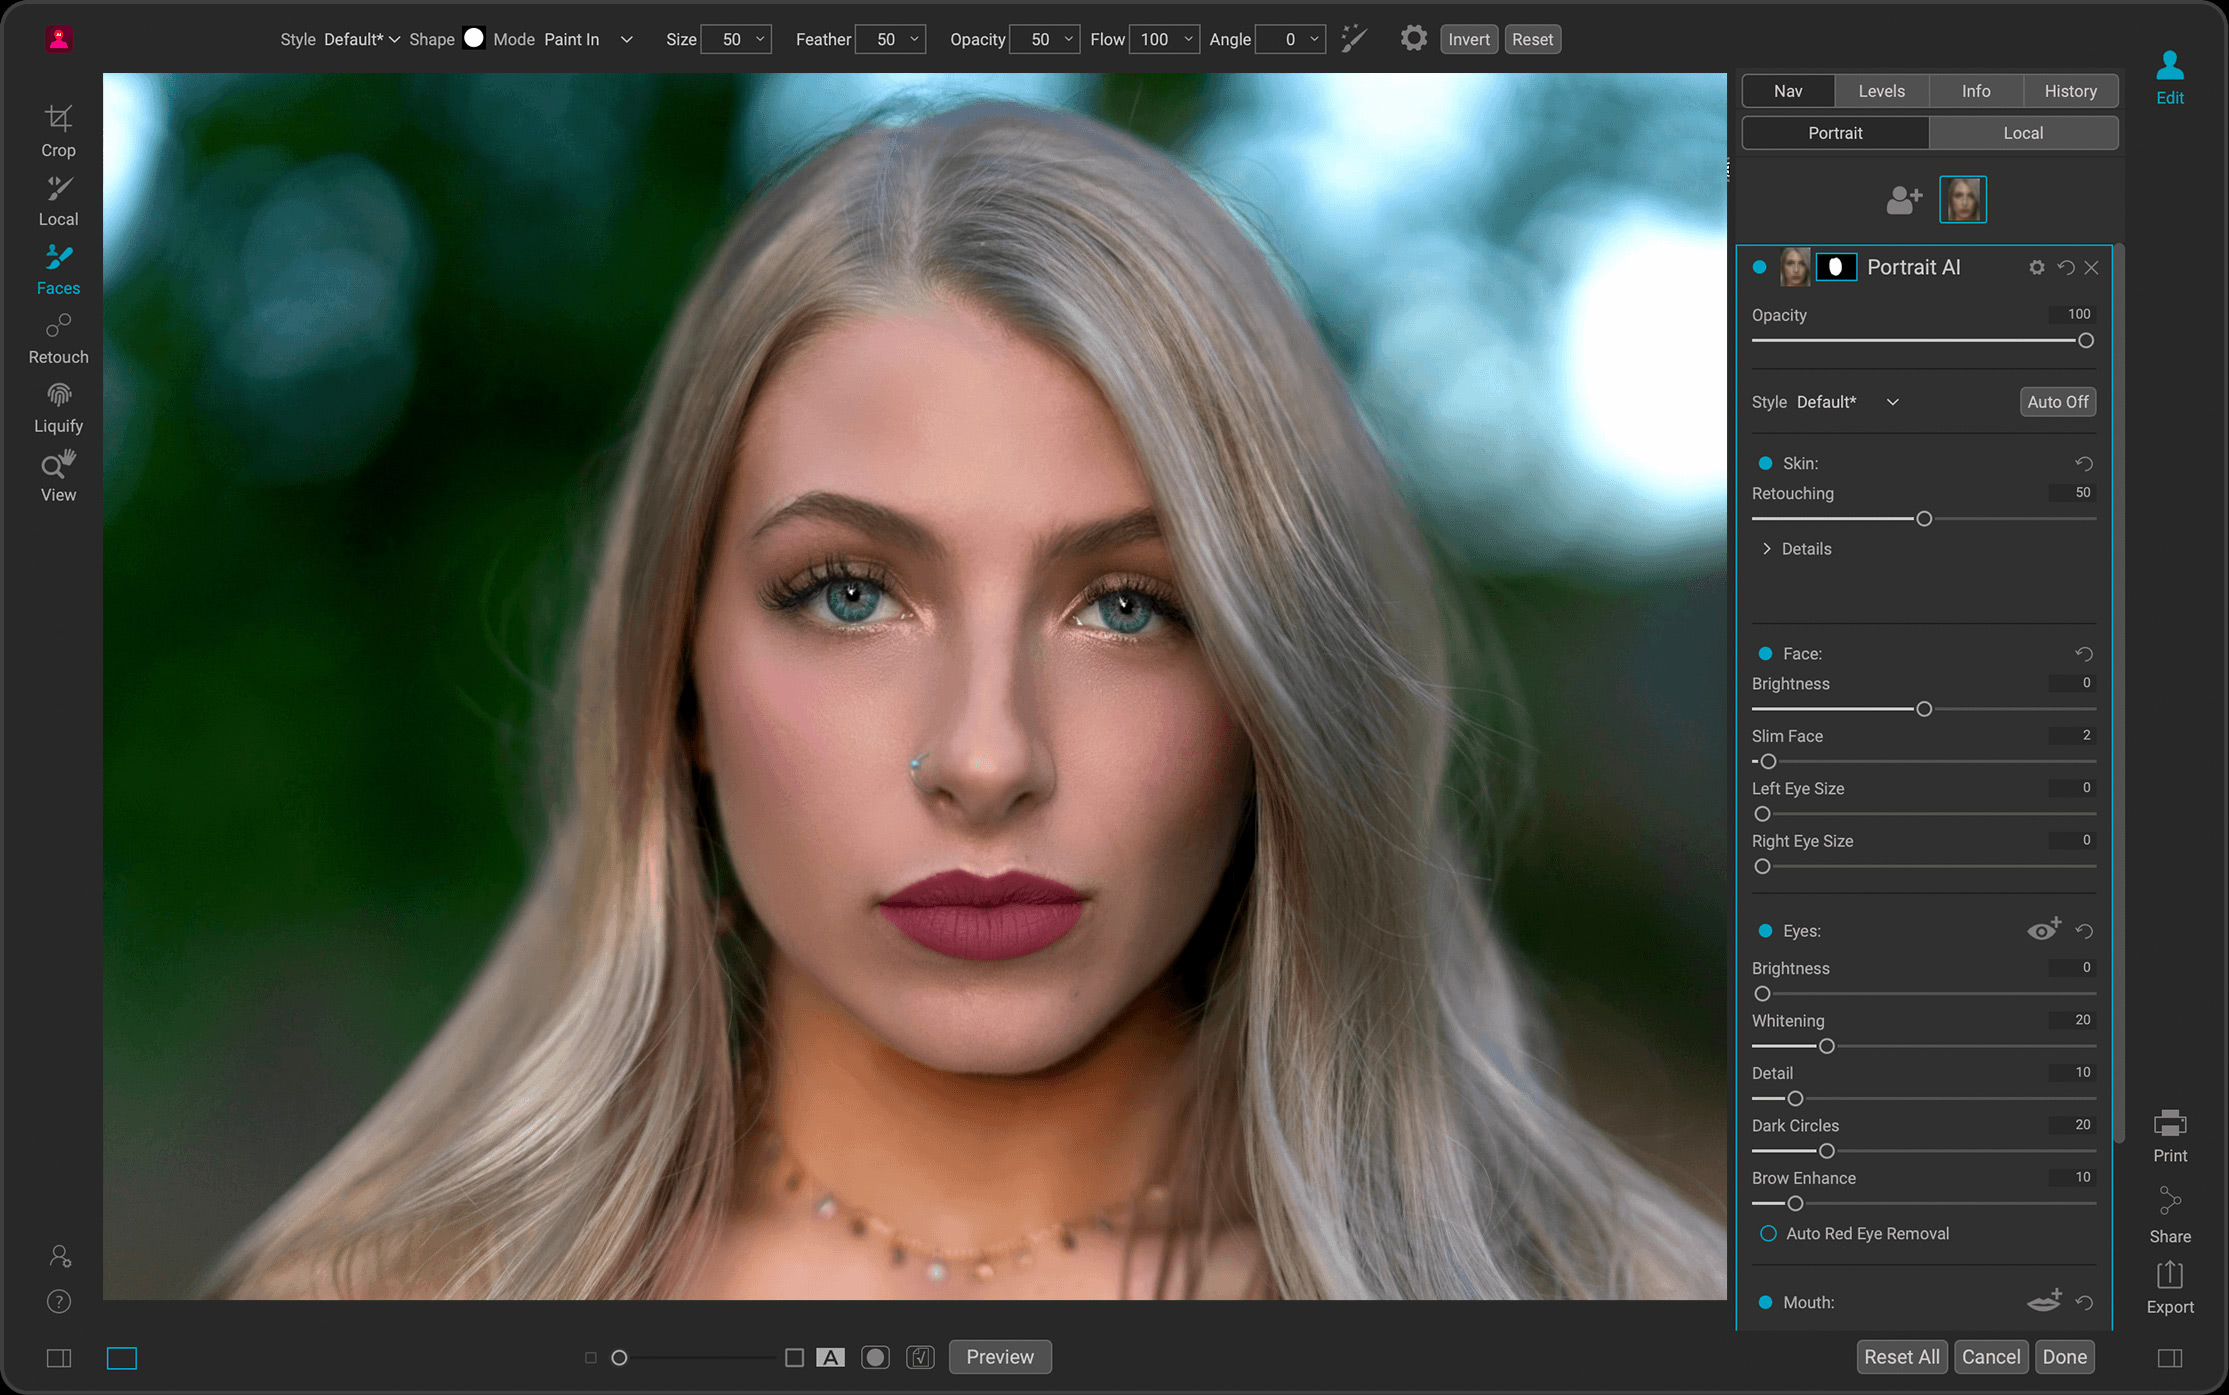Switch to the History tab
The width and height of the screenshot is (2229, 1395).
[x=2070, y=90]
